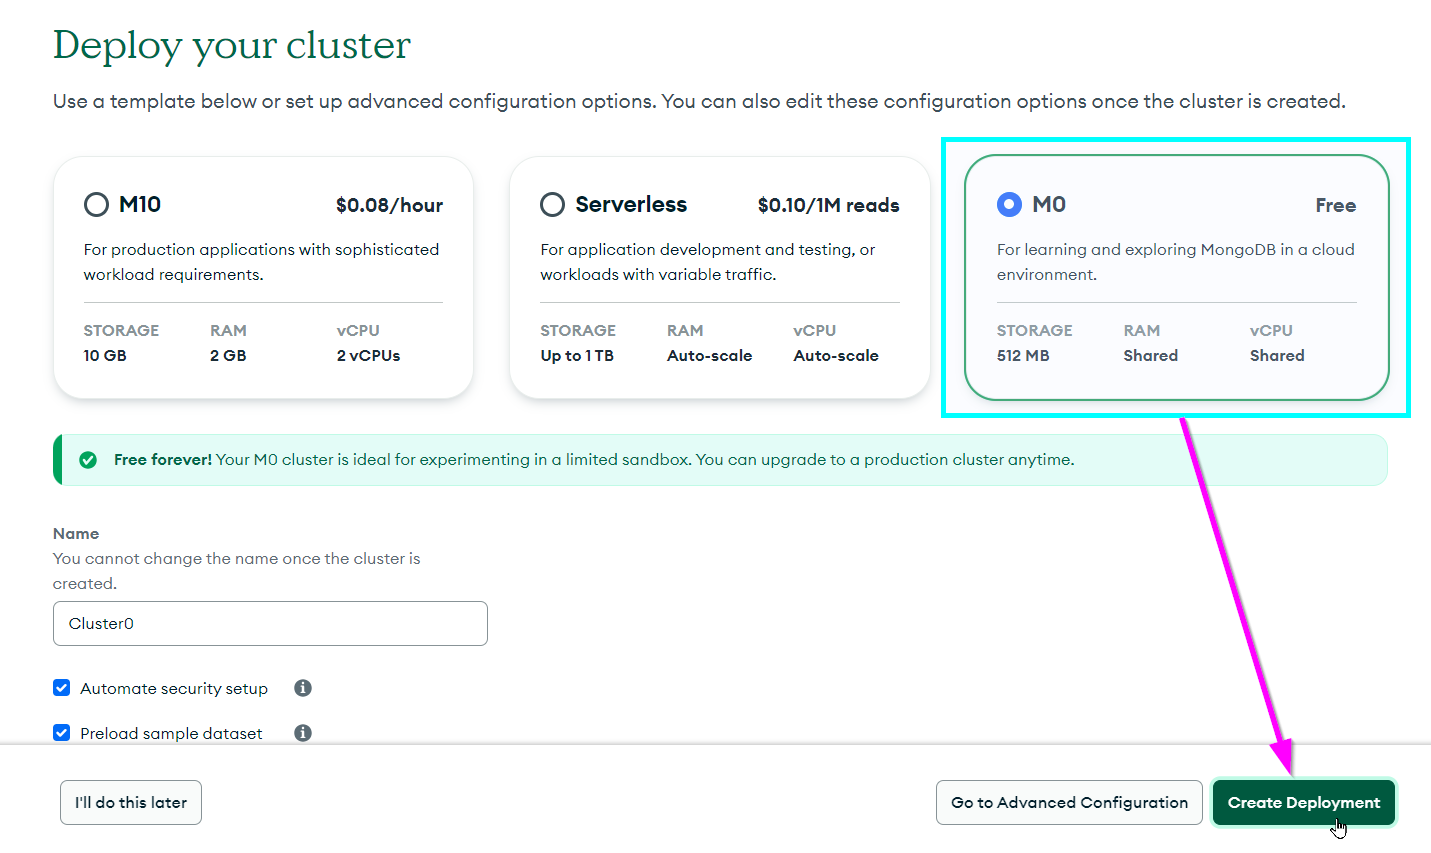This screenshot has width=1431, height=853.
Task: Select the M0 free tier radio button
Action: 1009,205
